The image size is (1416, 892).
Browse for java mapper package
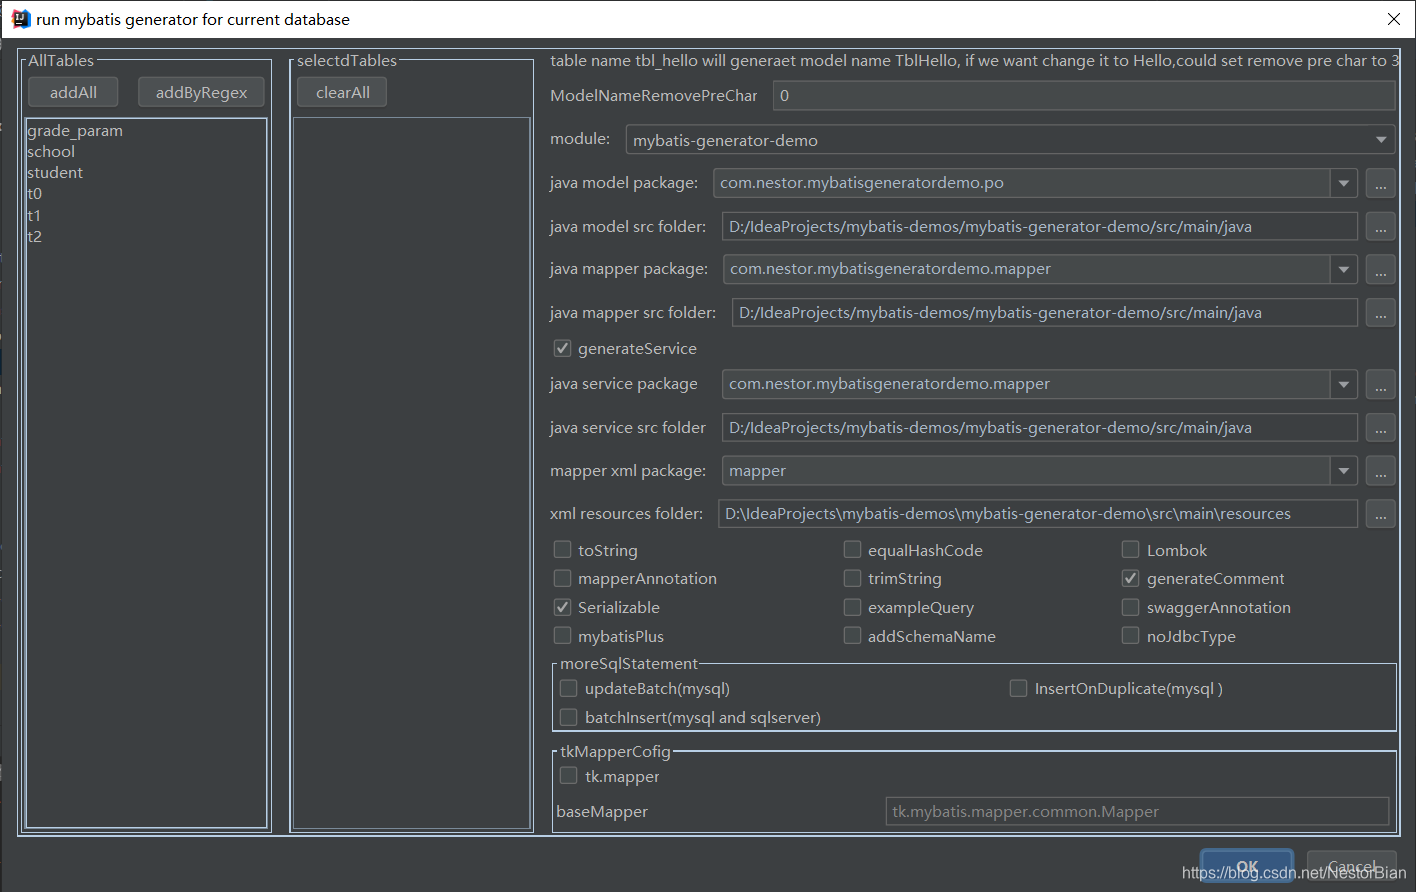[x=1380, y=269]
